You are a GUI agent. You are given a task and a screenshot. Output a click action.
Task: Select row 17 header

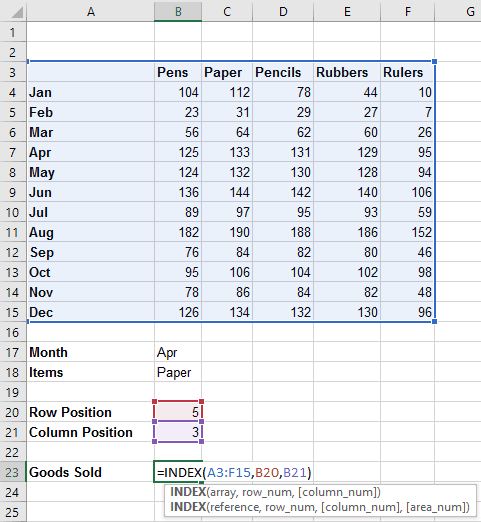pos(13,352)
